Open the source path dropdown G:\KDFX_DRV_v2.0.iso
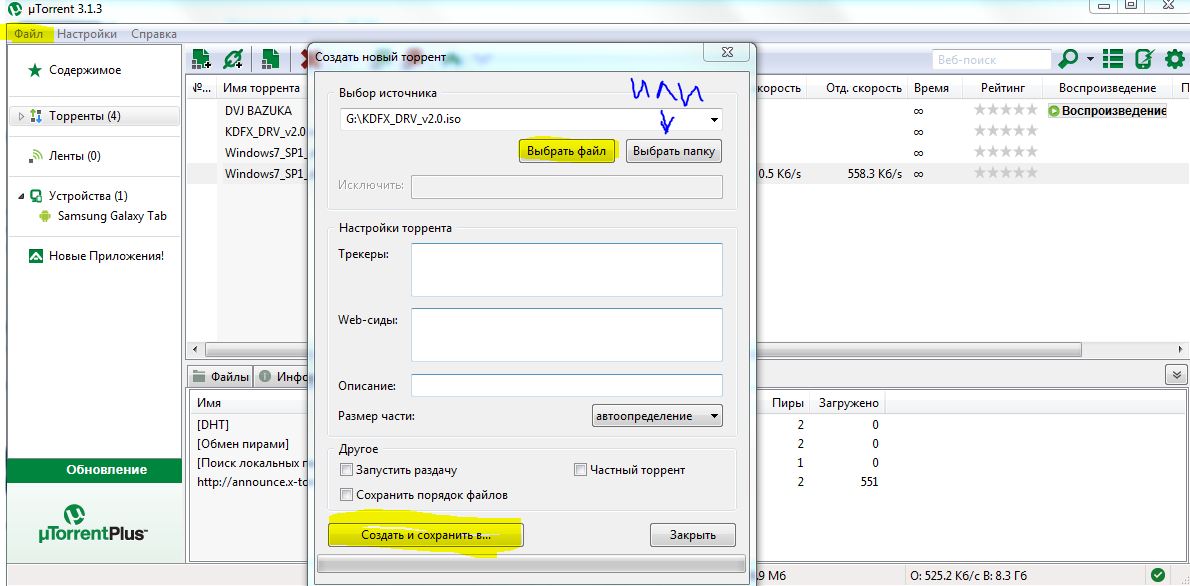Image resolution: width=1190 pixels, height=586 pixels. pos(714,119)
